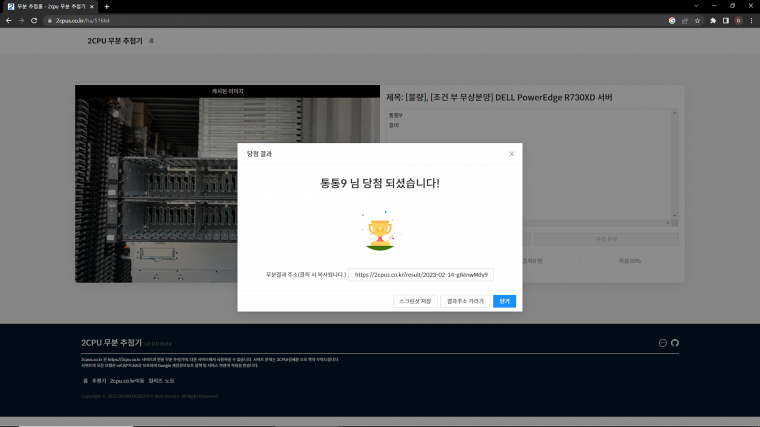Screen dimensions: 760x427
Task: Click the 홈 footer link
Action: 85,381
